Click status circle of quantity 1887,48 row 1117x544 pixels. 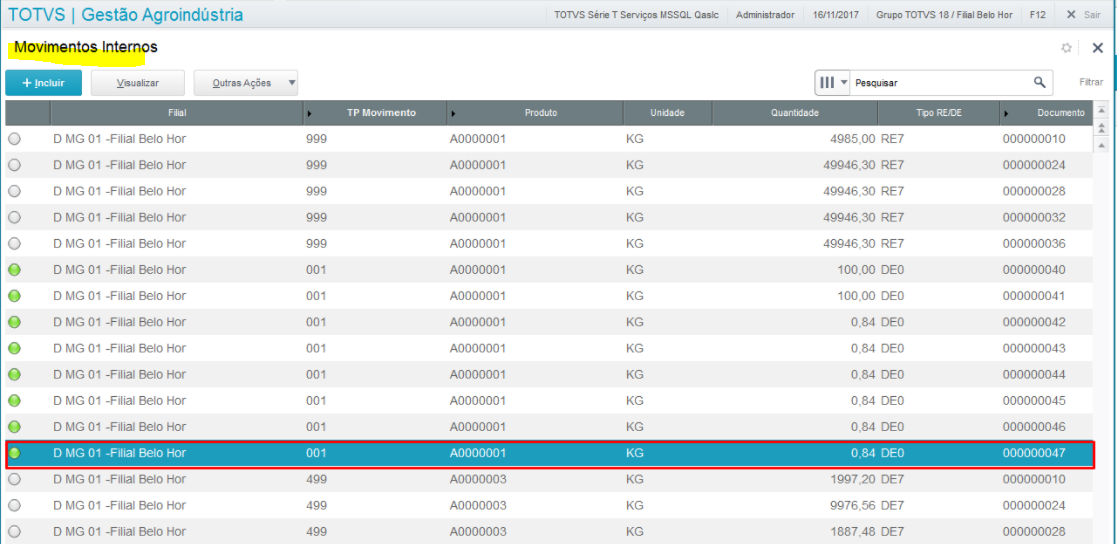coord(14,531)
